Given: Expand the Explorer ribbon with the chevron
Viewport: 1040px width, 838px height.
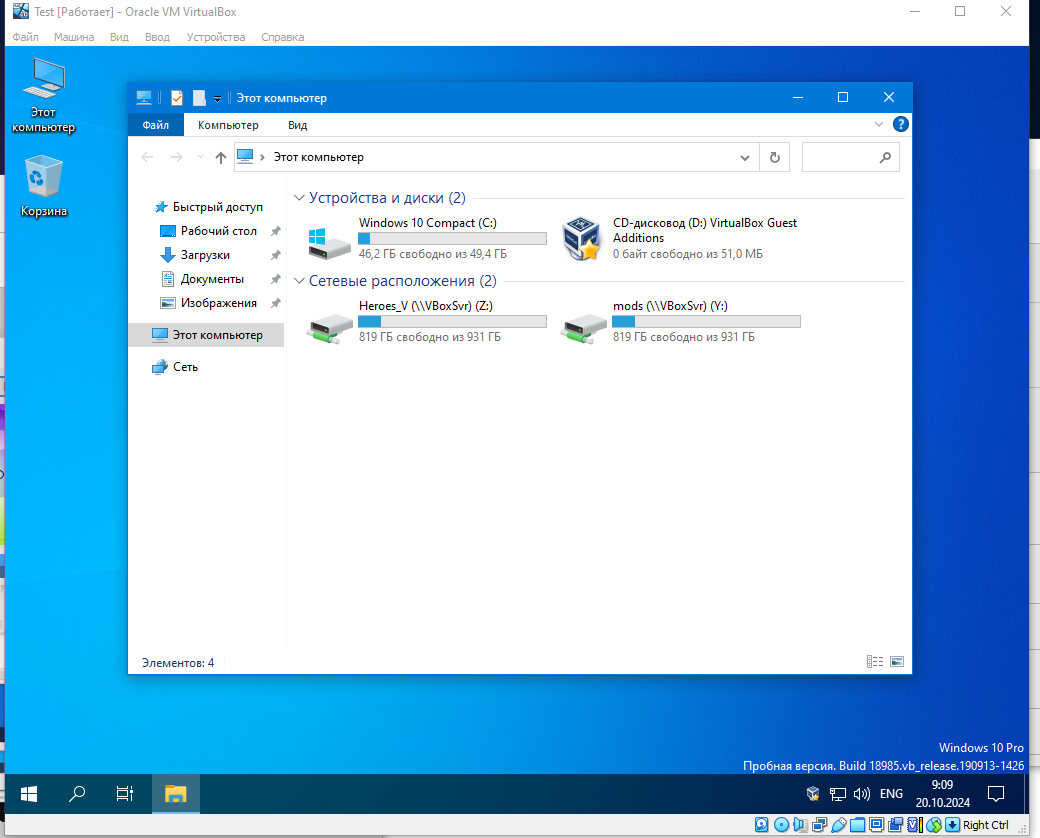Looking at the screenshot, I should tap(879, 124).
